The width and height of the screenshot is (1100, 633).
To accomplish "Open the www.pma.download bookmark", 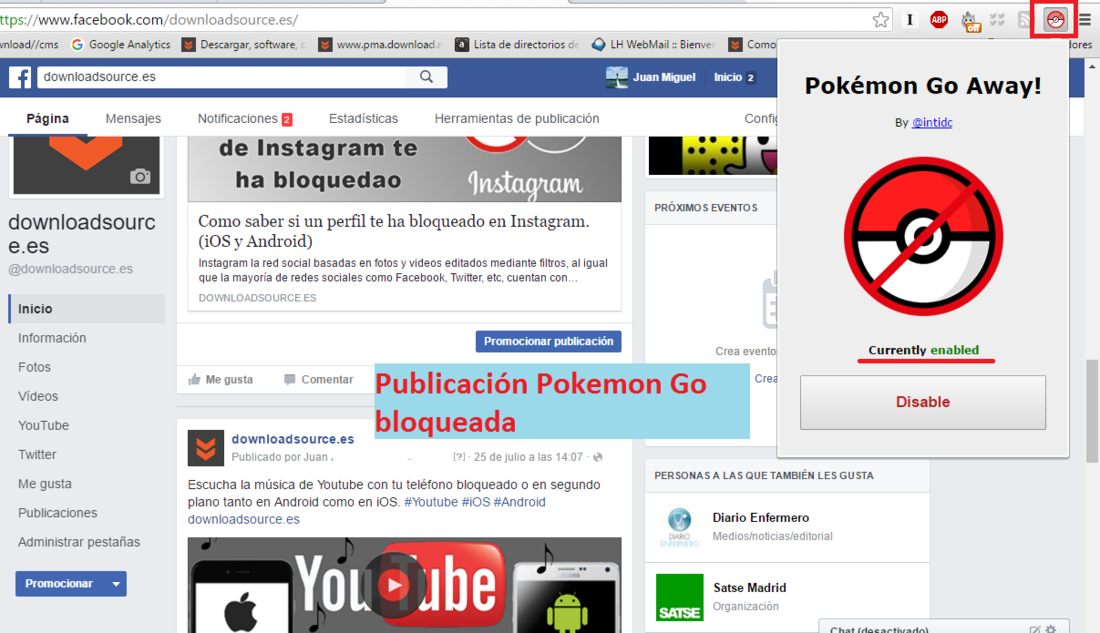I will [382, 44].
